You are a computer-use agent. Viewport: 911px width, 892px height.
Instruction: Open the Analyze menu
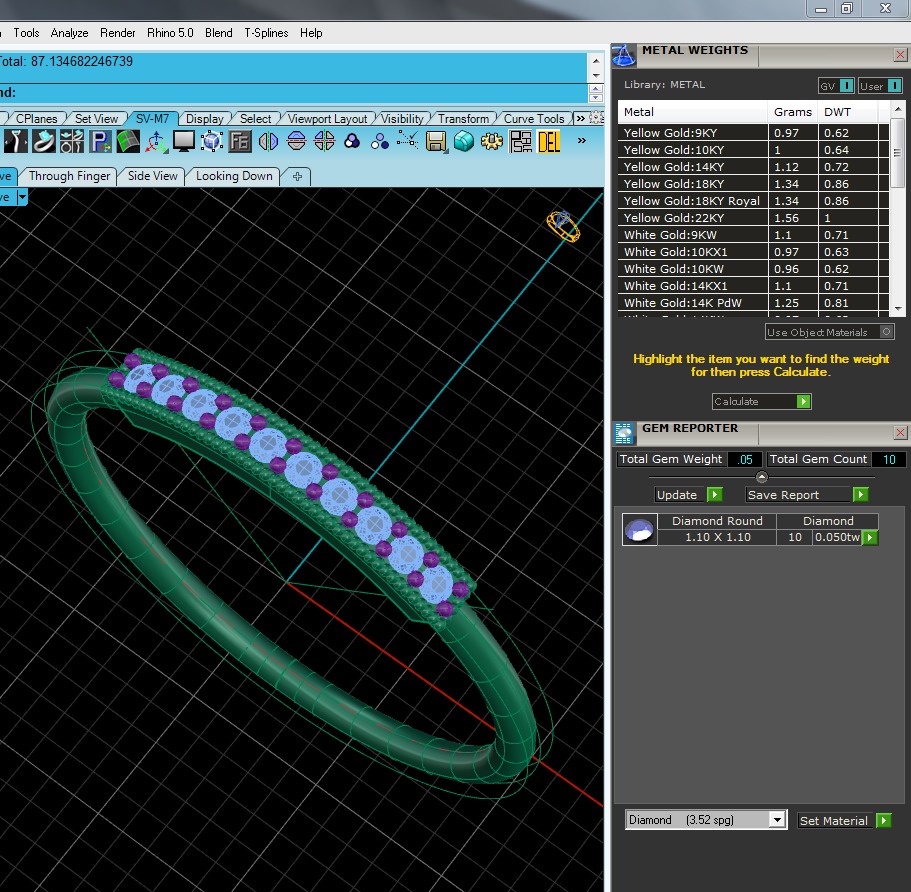coord(69,33)
